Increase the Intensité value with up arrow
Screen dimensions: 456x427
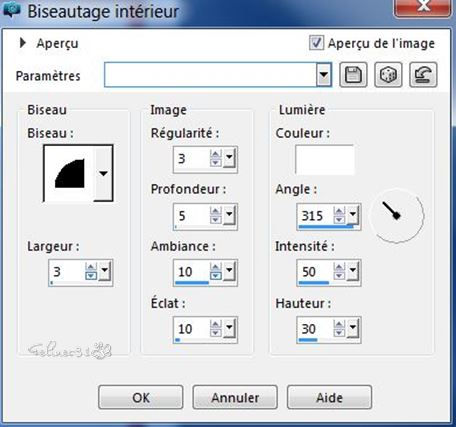pos(339,267)
